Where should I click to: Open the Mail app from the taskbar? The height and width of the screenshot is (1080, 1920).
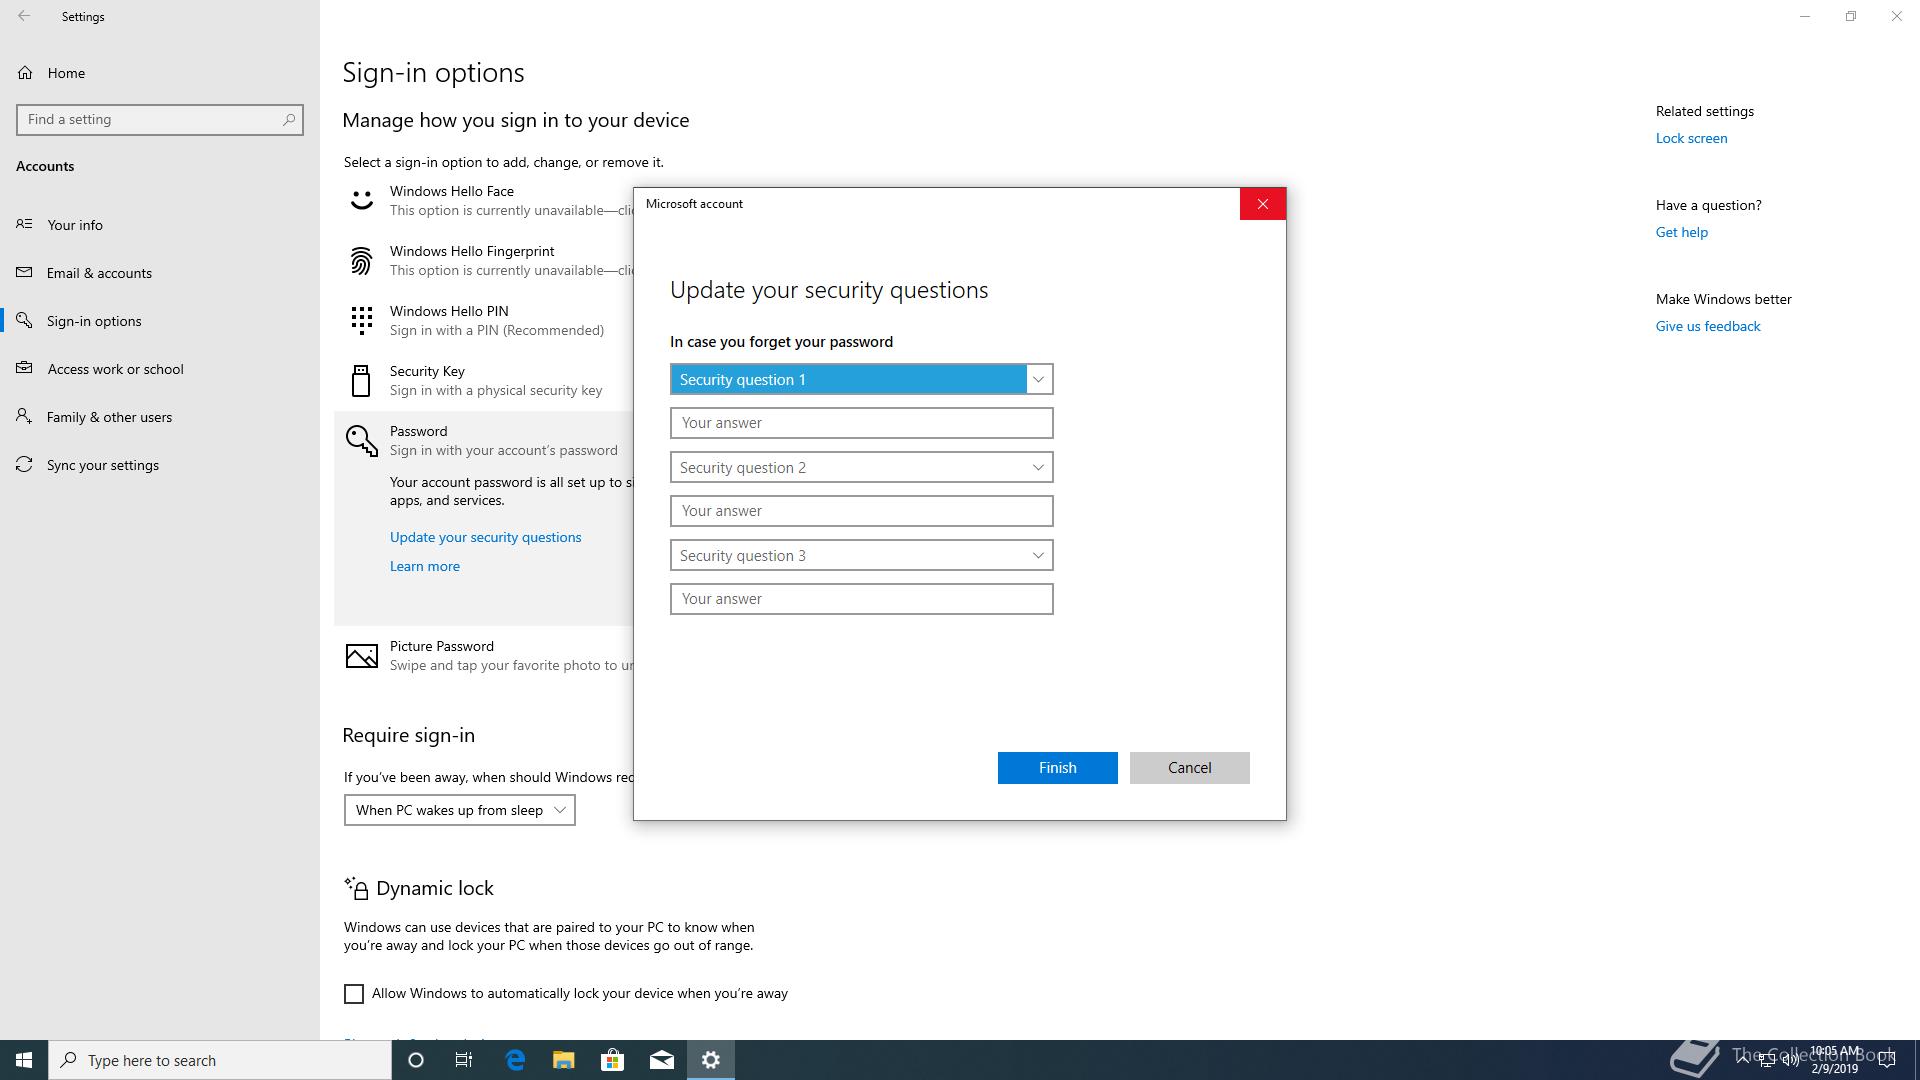pyautogui.click(x=662, y=1060)
